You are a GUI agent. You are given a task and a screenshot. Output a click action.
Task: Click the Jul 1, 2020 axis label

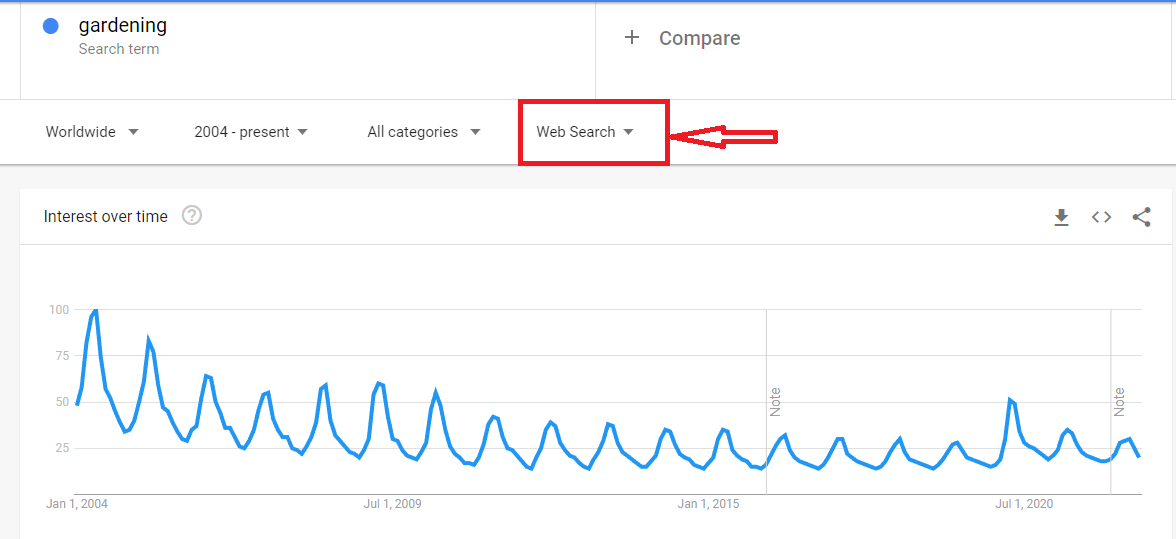tap(1024, 504)
